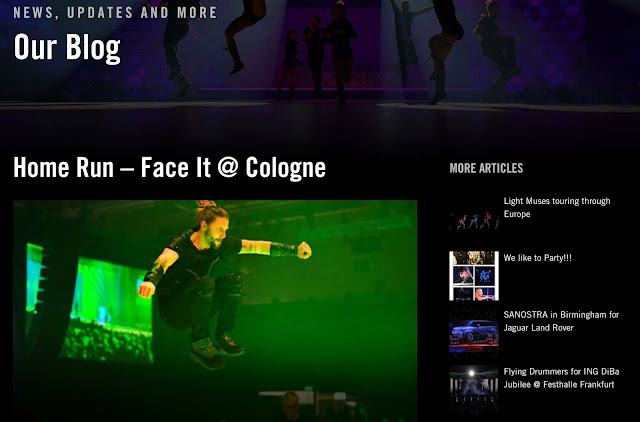This screenshot has width=640, height=422.
Task: Click the bald spectator at the photo's bottom
Action: pyautogui.click(x=291, y=405)
